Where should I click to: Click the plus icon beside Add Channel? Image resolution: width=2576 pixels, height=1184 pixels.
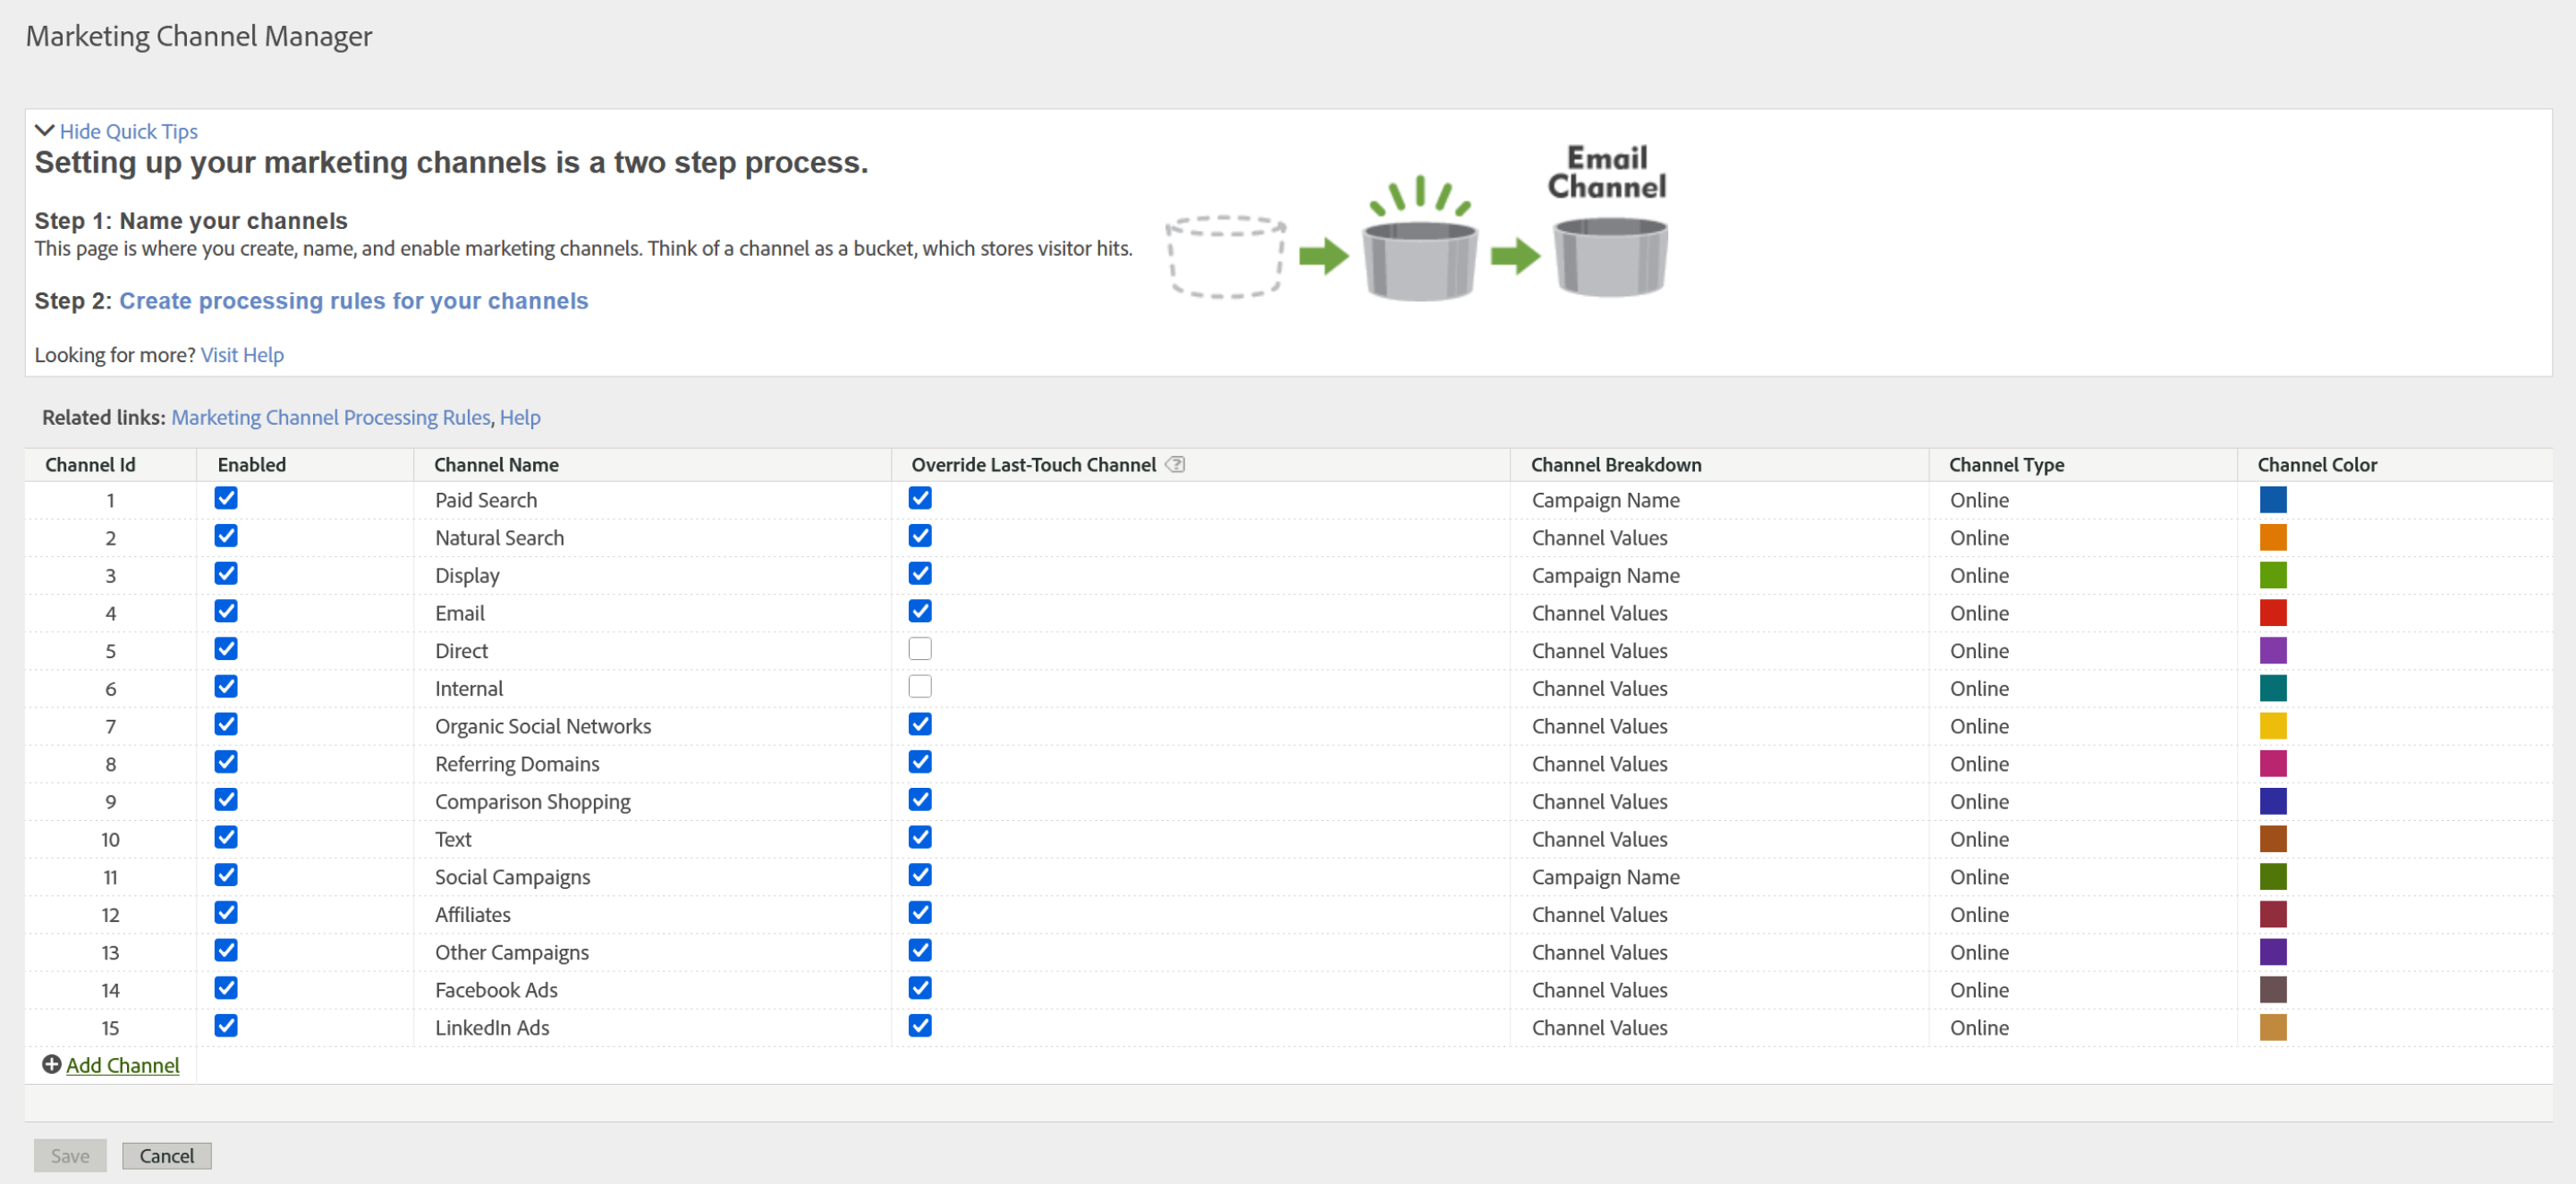52,1064
